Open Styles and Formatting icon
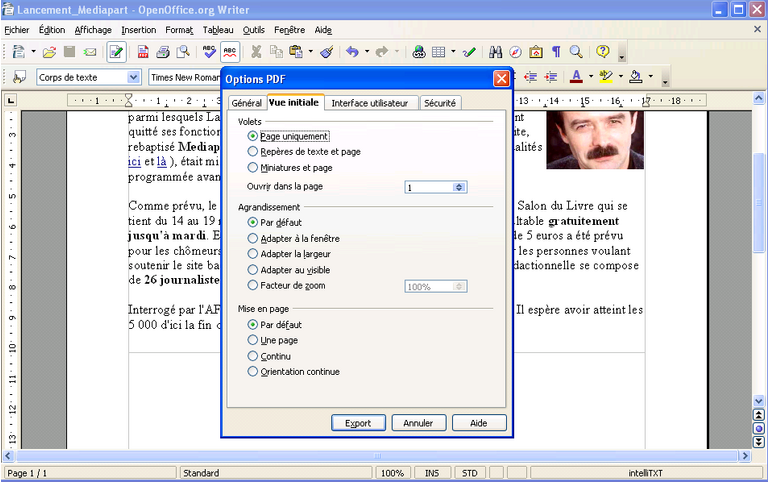This screenshot has height=482, width=768. pos(20,77)
